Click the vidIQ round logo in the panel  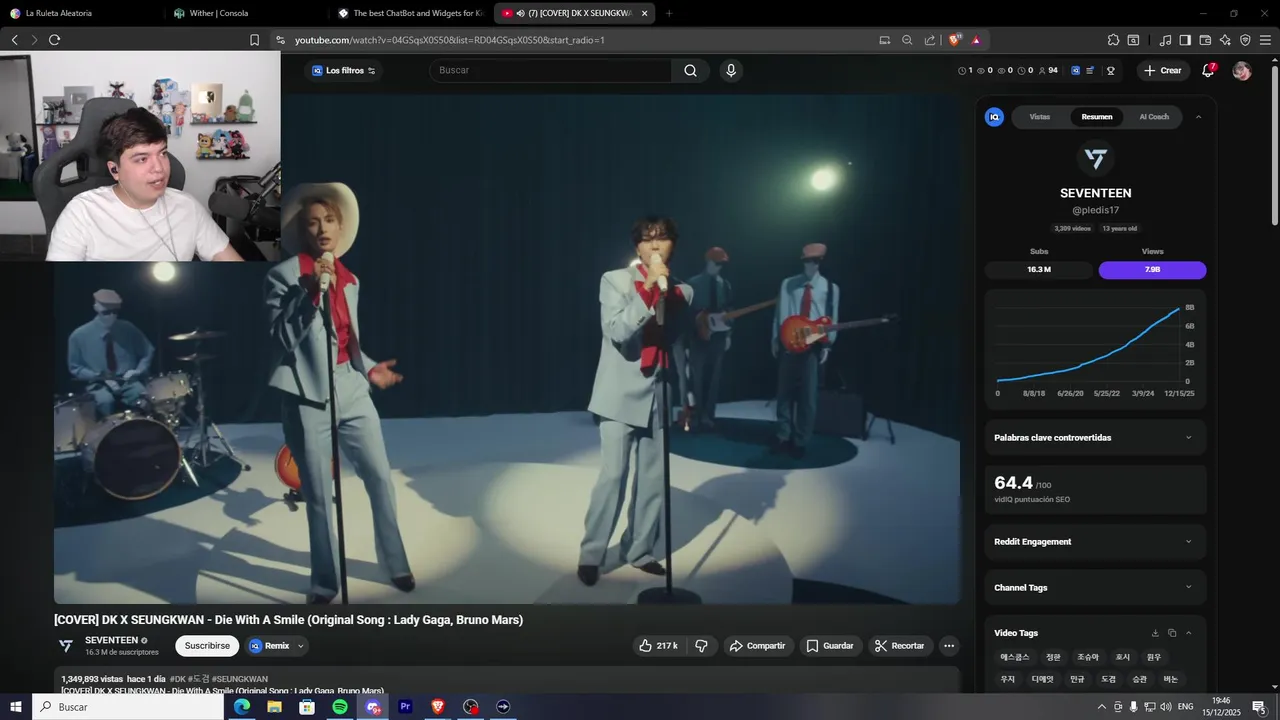994,117
